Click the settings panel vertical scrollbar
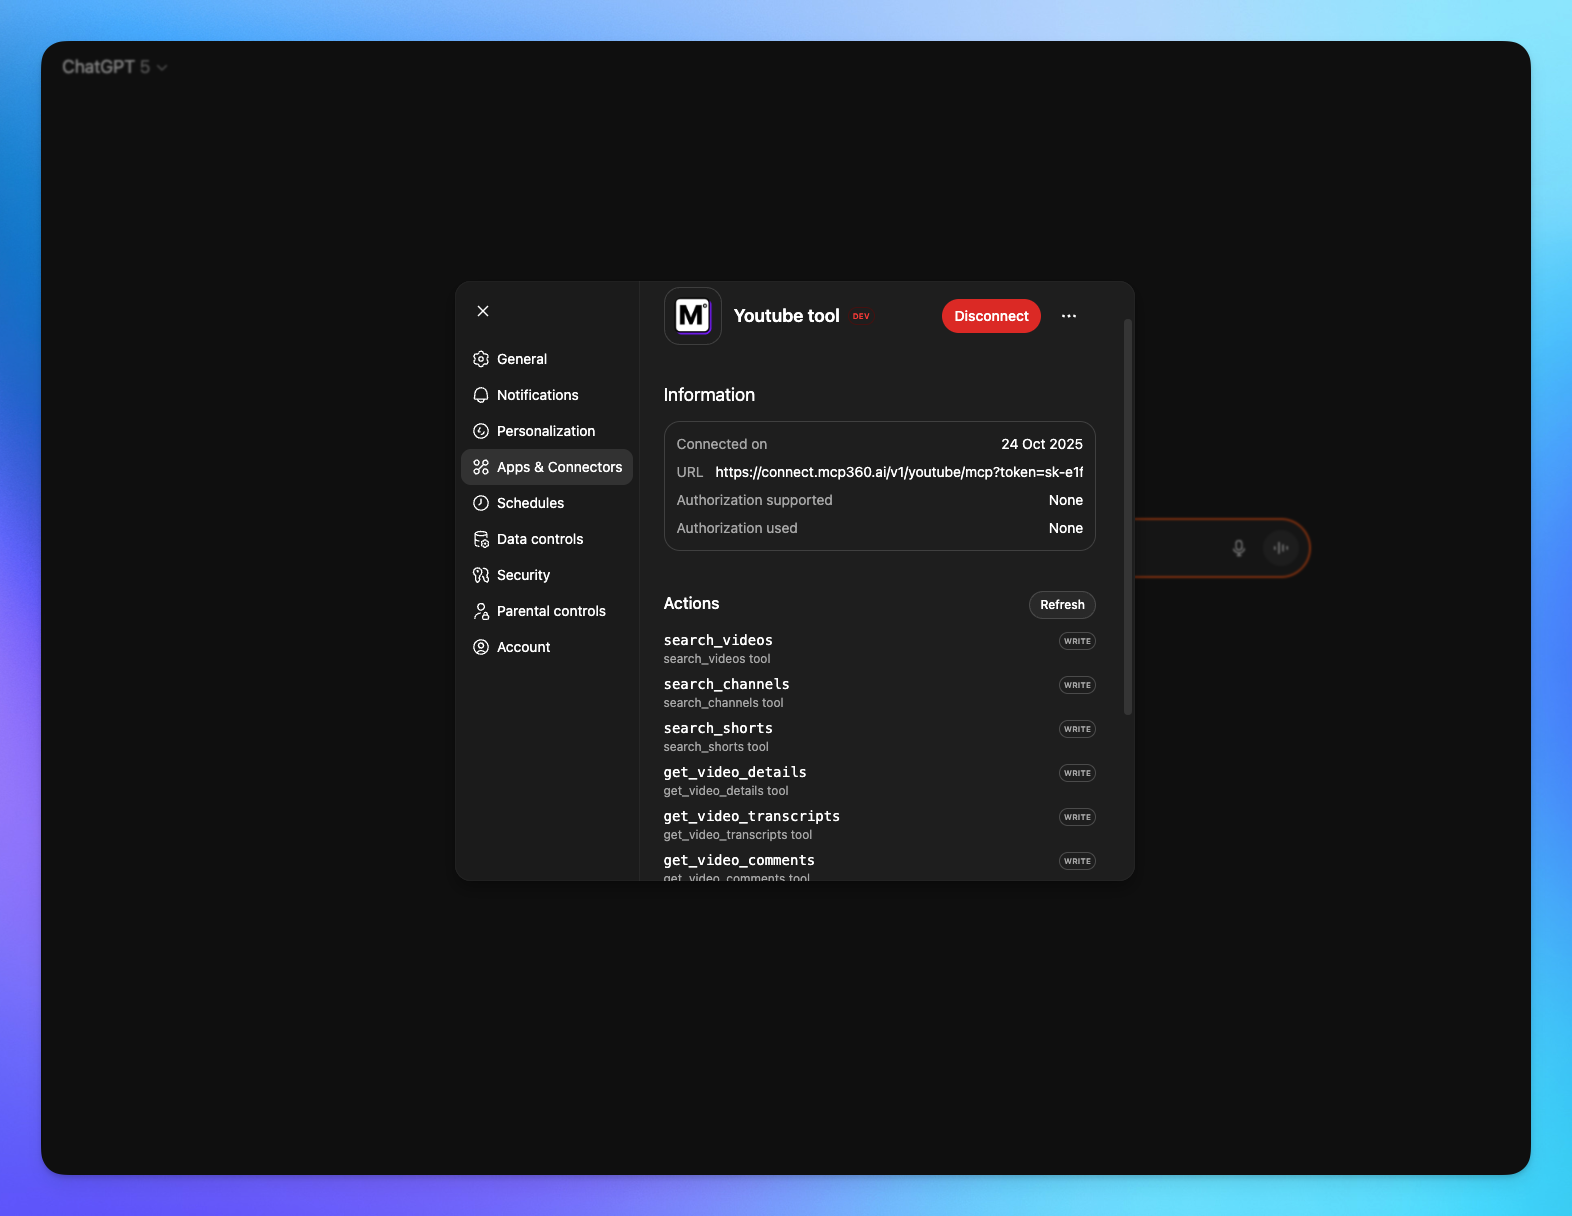Screen dimensions: 1572x1216 pyautogui.click(x=1128, y=516)
